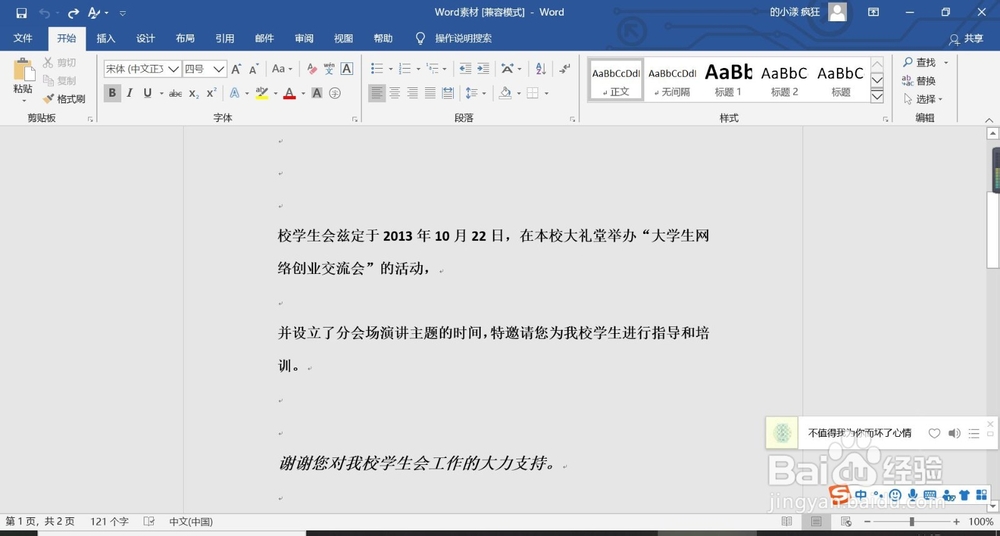Image resolution: width=1000 pixels, height=536 pixels.
Task: Sort text with A-Z sort icon
Action: (541, 69)
